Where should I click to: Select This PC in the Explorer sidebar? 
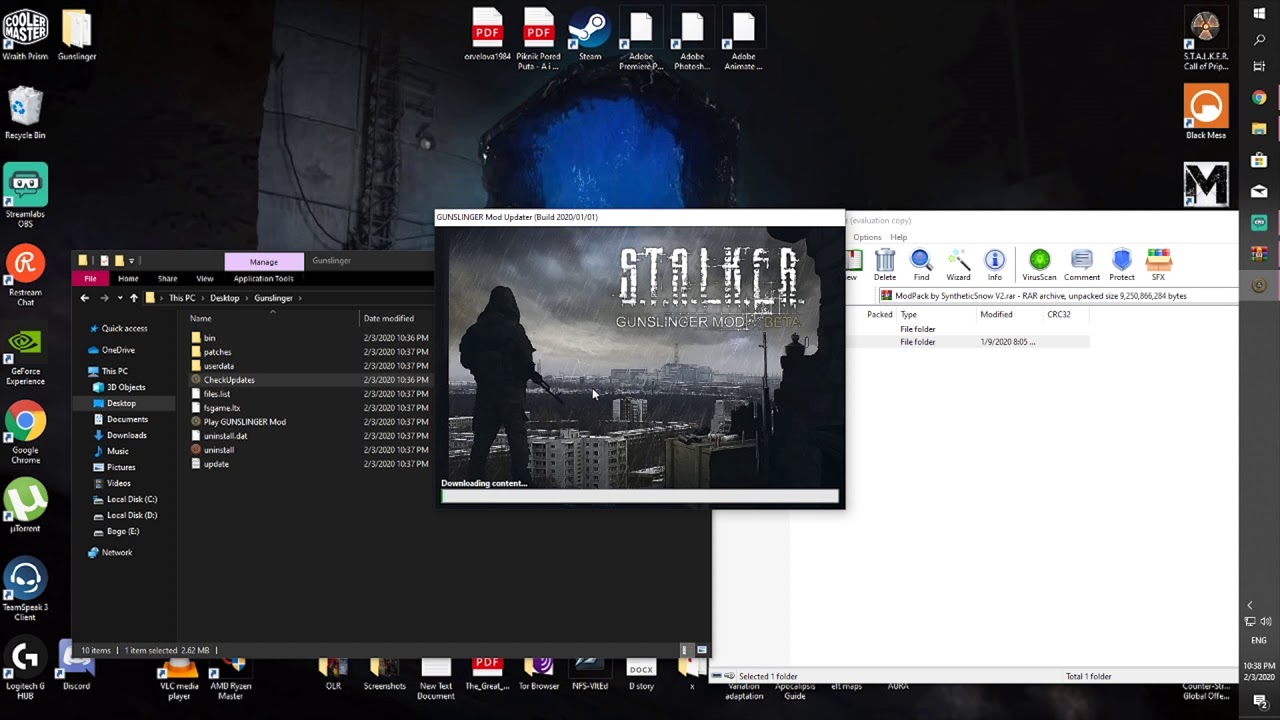point(114,371)
